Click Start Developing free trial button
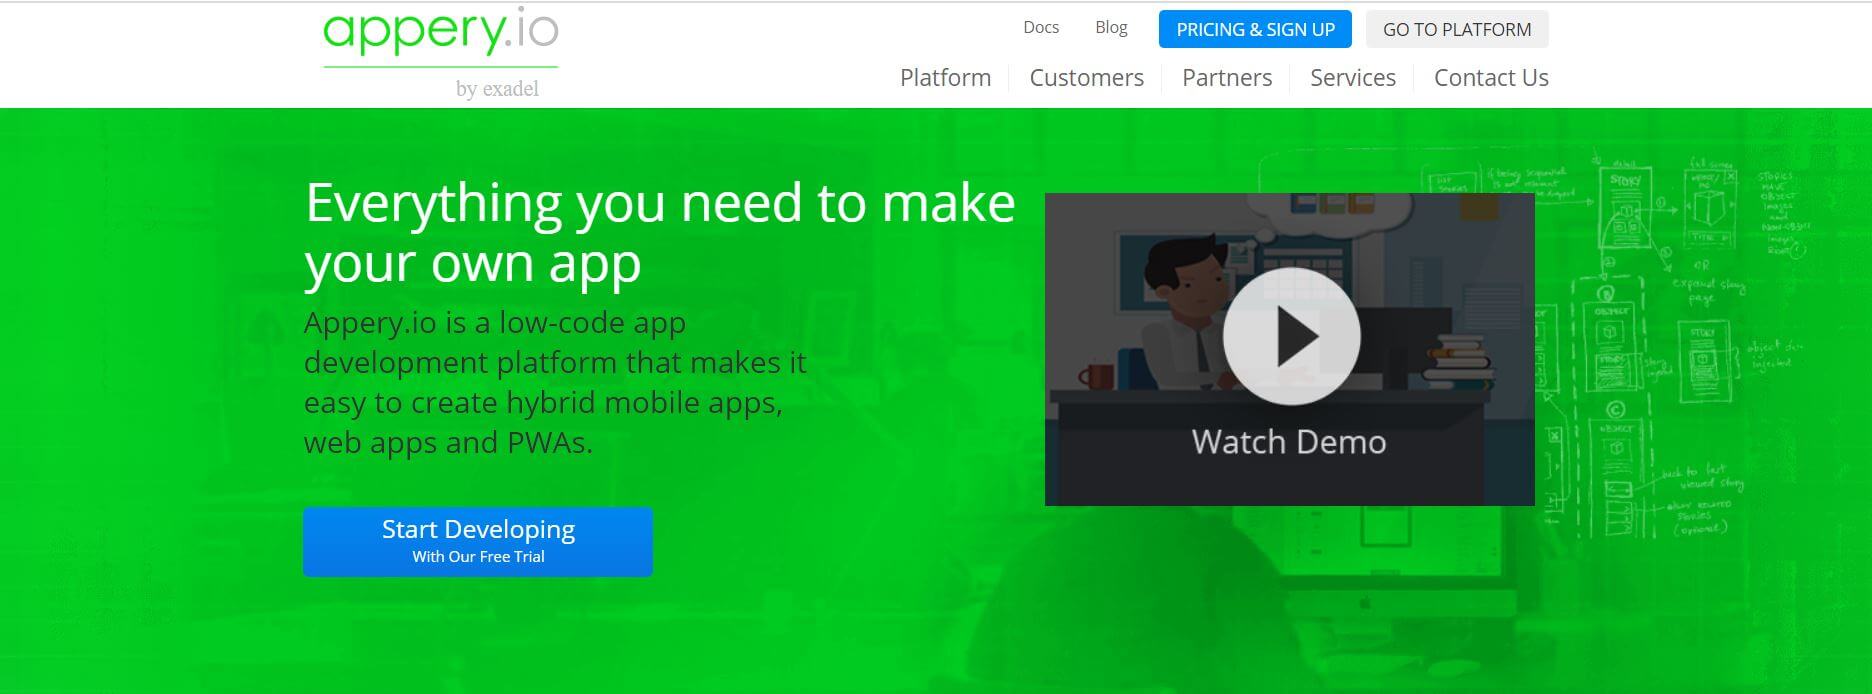 pyautogui.click(x=478, y=541)
